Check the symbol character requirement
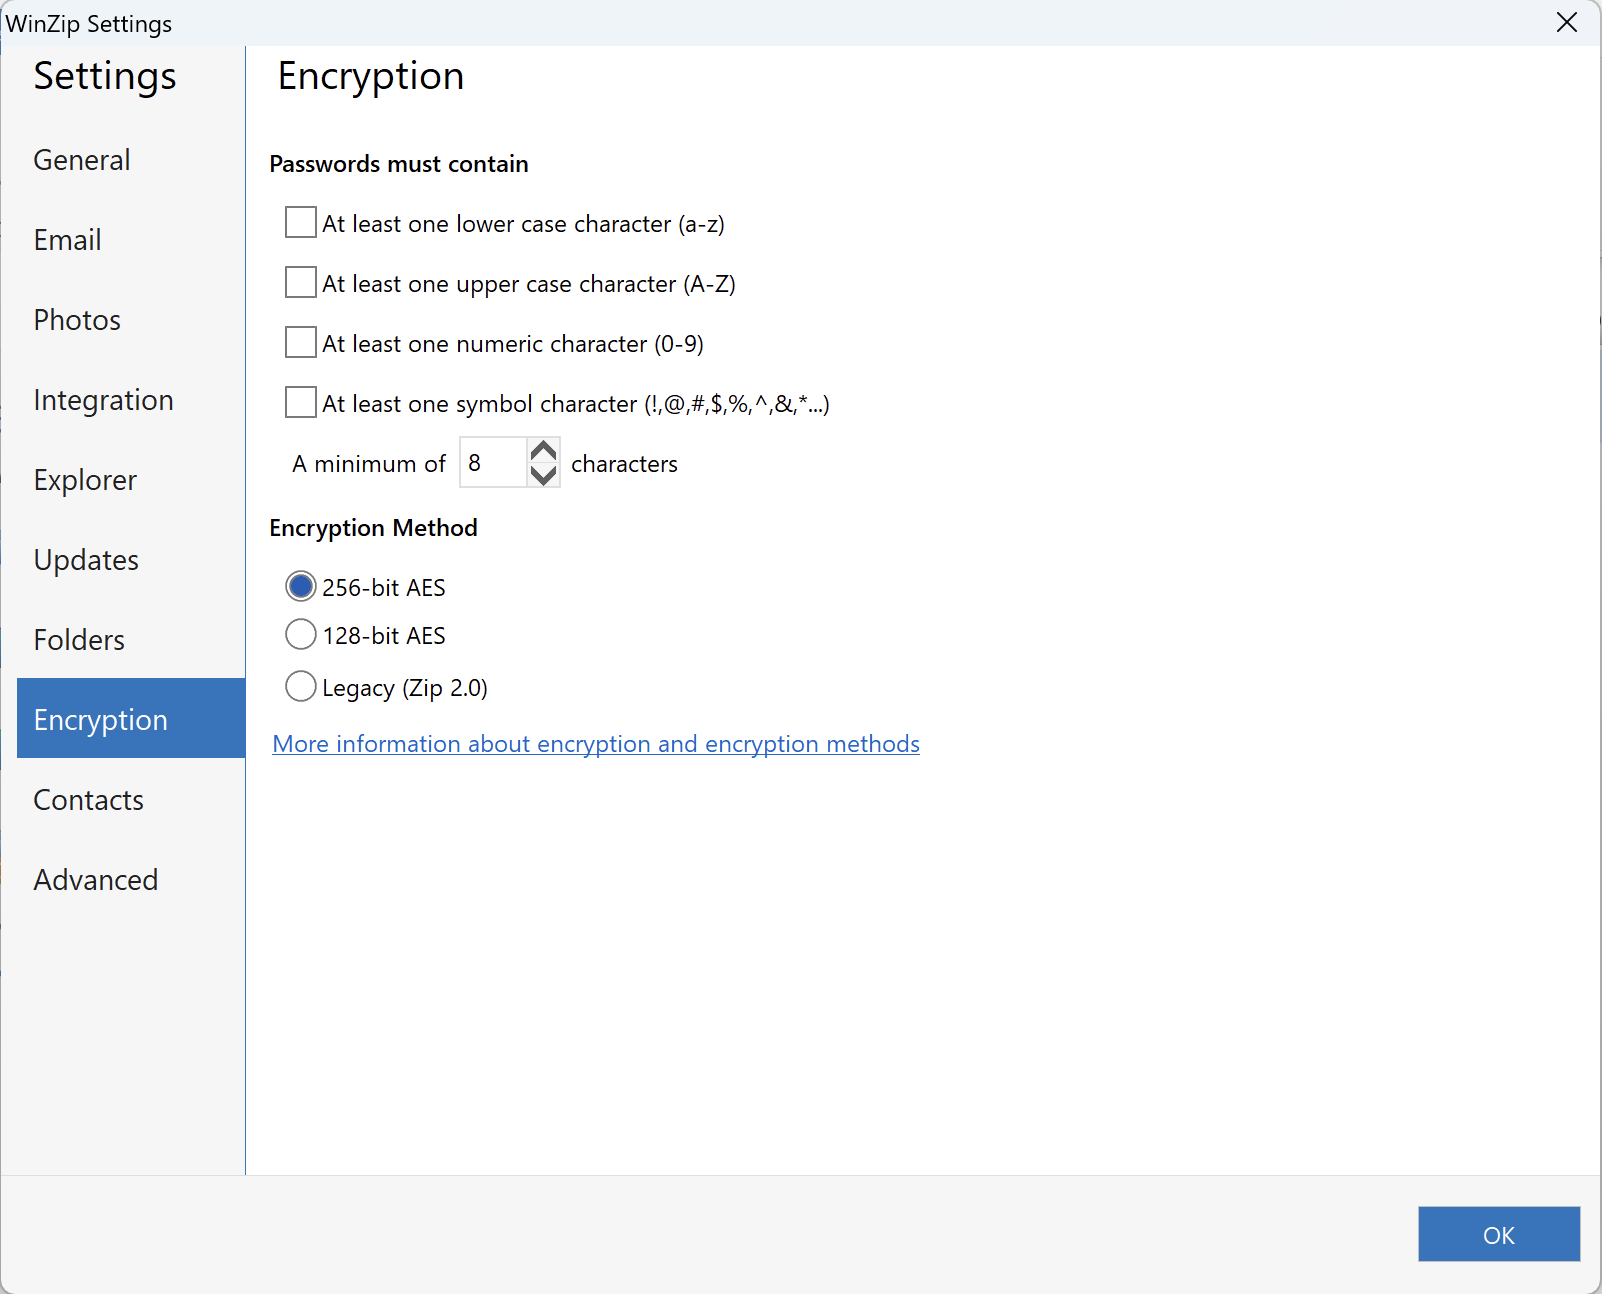This screenshot has height=1294, width=1602. tap(300, 402)
